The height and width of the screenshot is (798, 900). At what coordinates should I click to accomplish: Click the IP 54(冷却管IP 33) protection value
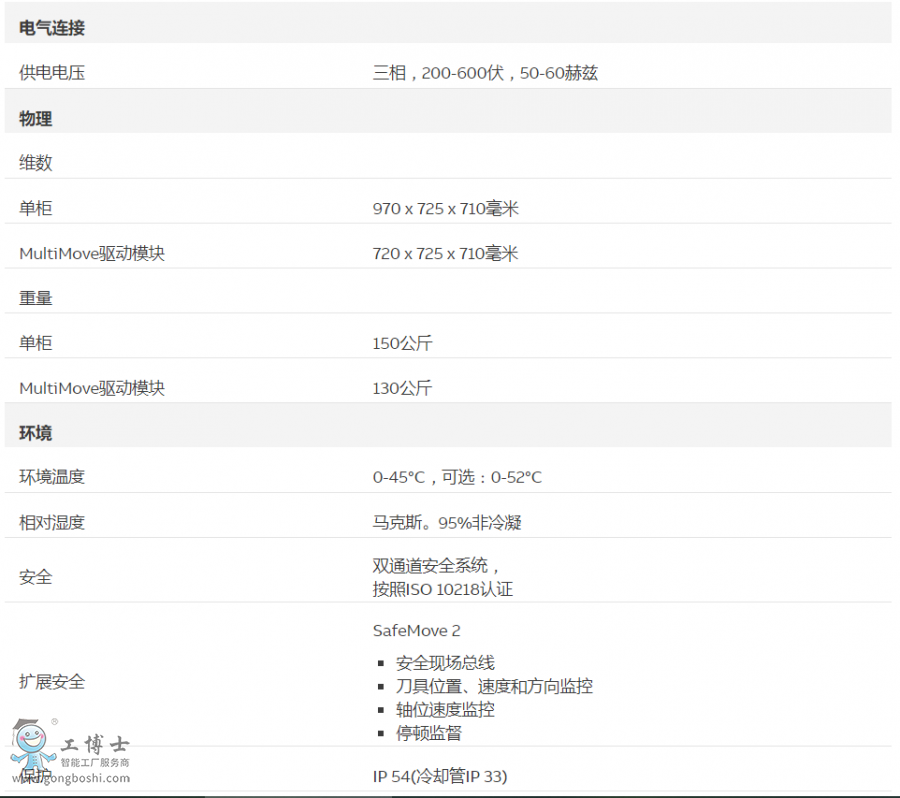coord(446,776)
